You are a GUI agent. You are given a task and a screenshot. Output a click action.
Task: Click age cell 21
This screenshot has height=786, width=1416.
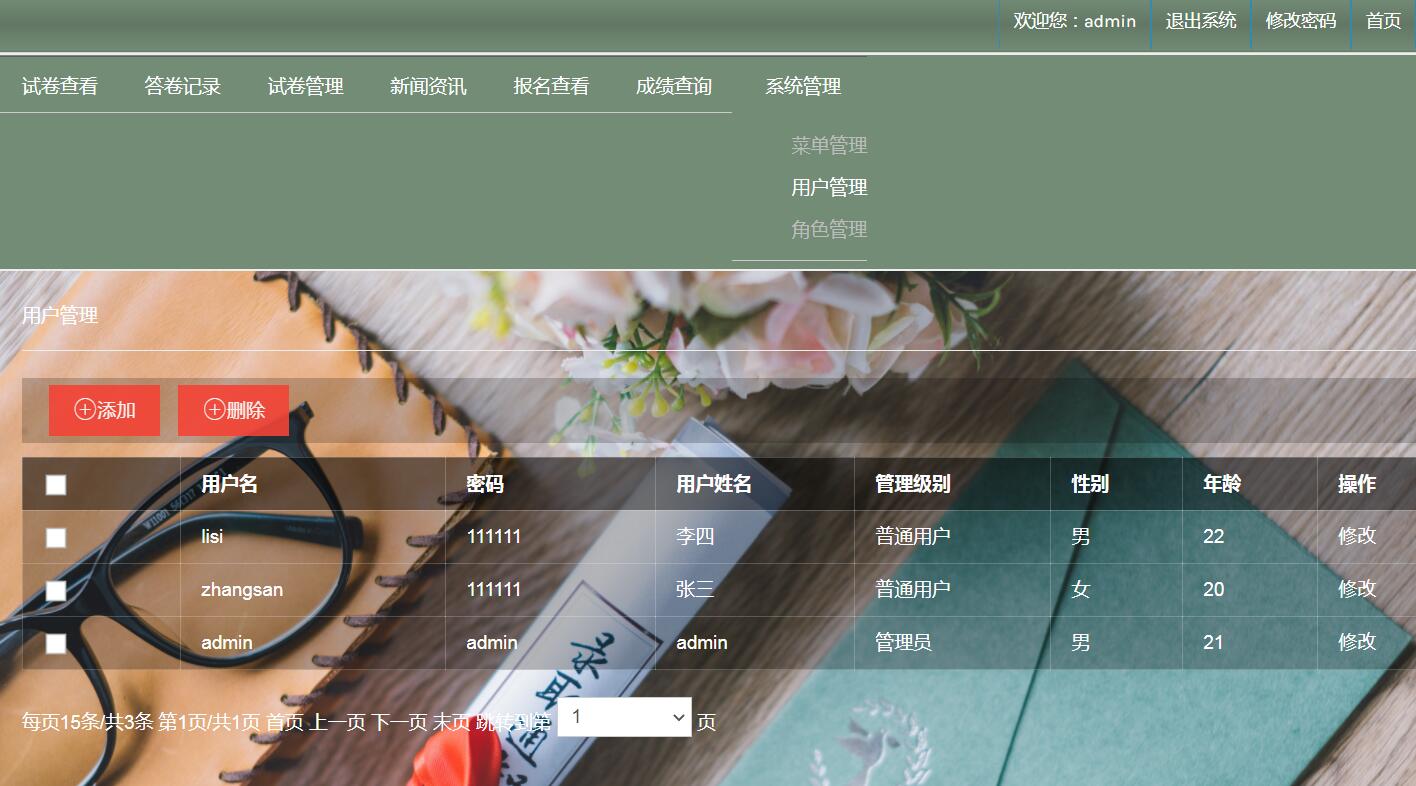[1214, 643]
